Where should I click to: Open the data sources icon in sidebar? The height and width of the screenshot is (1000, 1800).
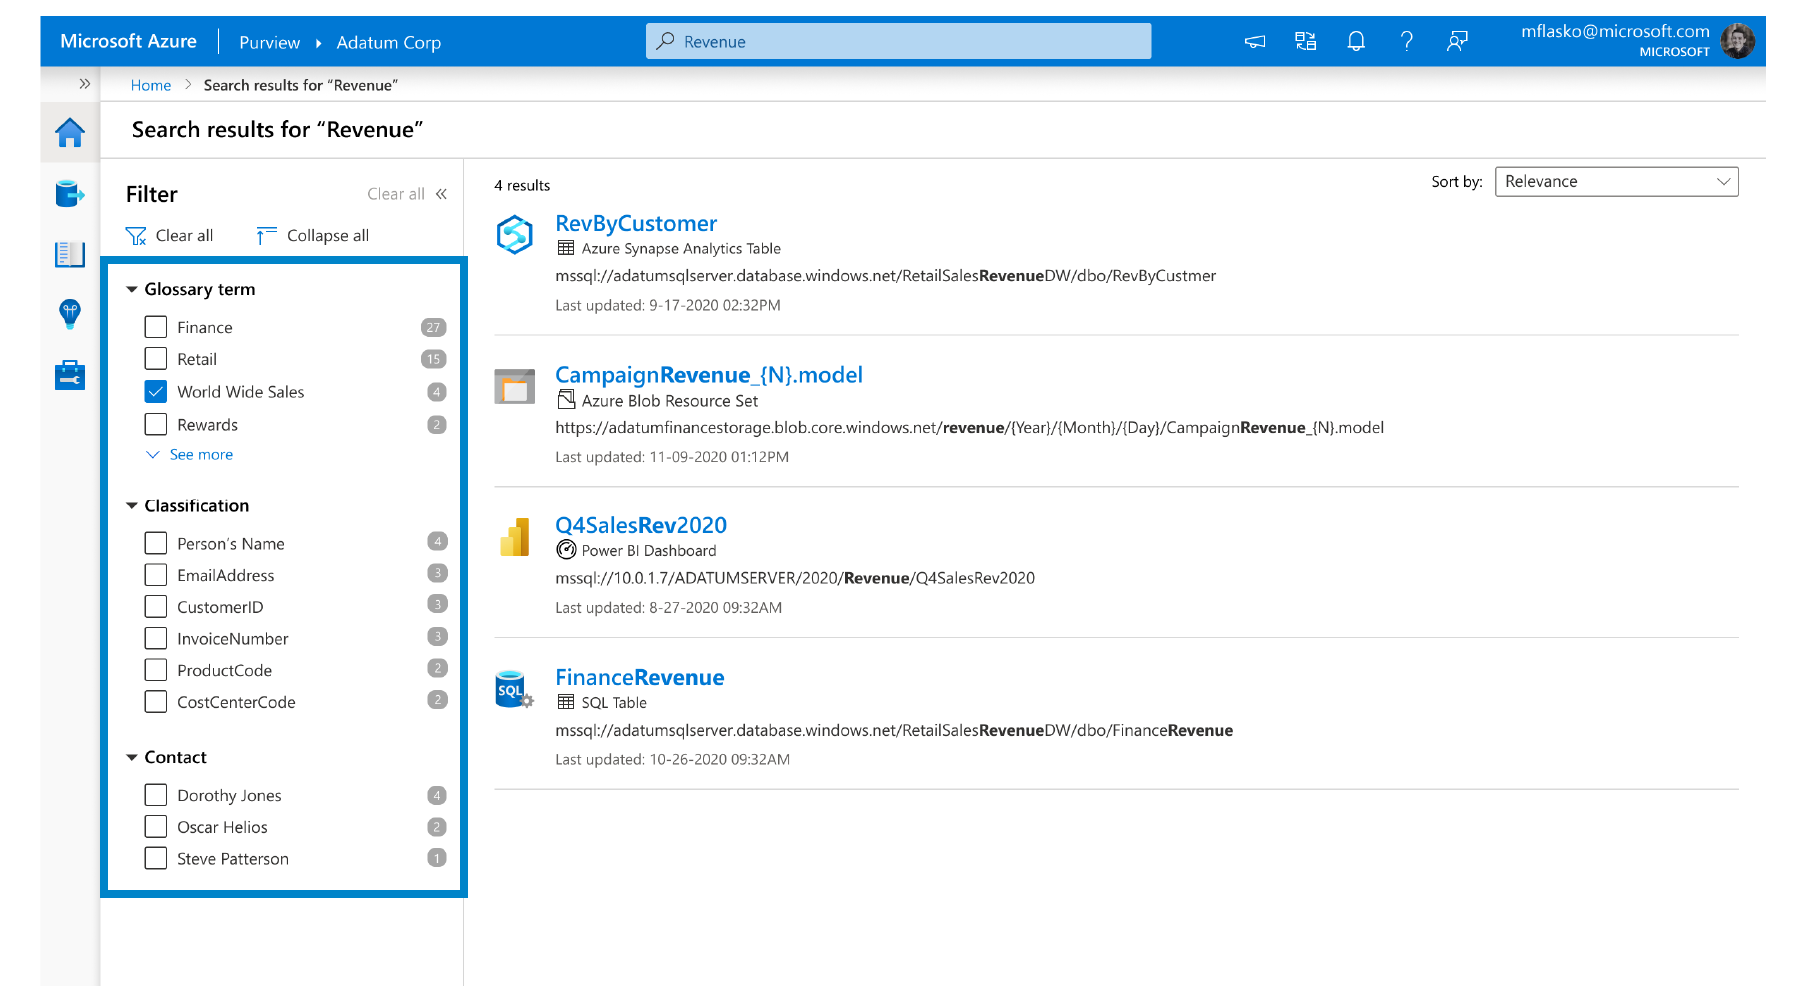70,193
